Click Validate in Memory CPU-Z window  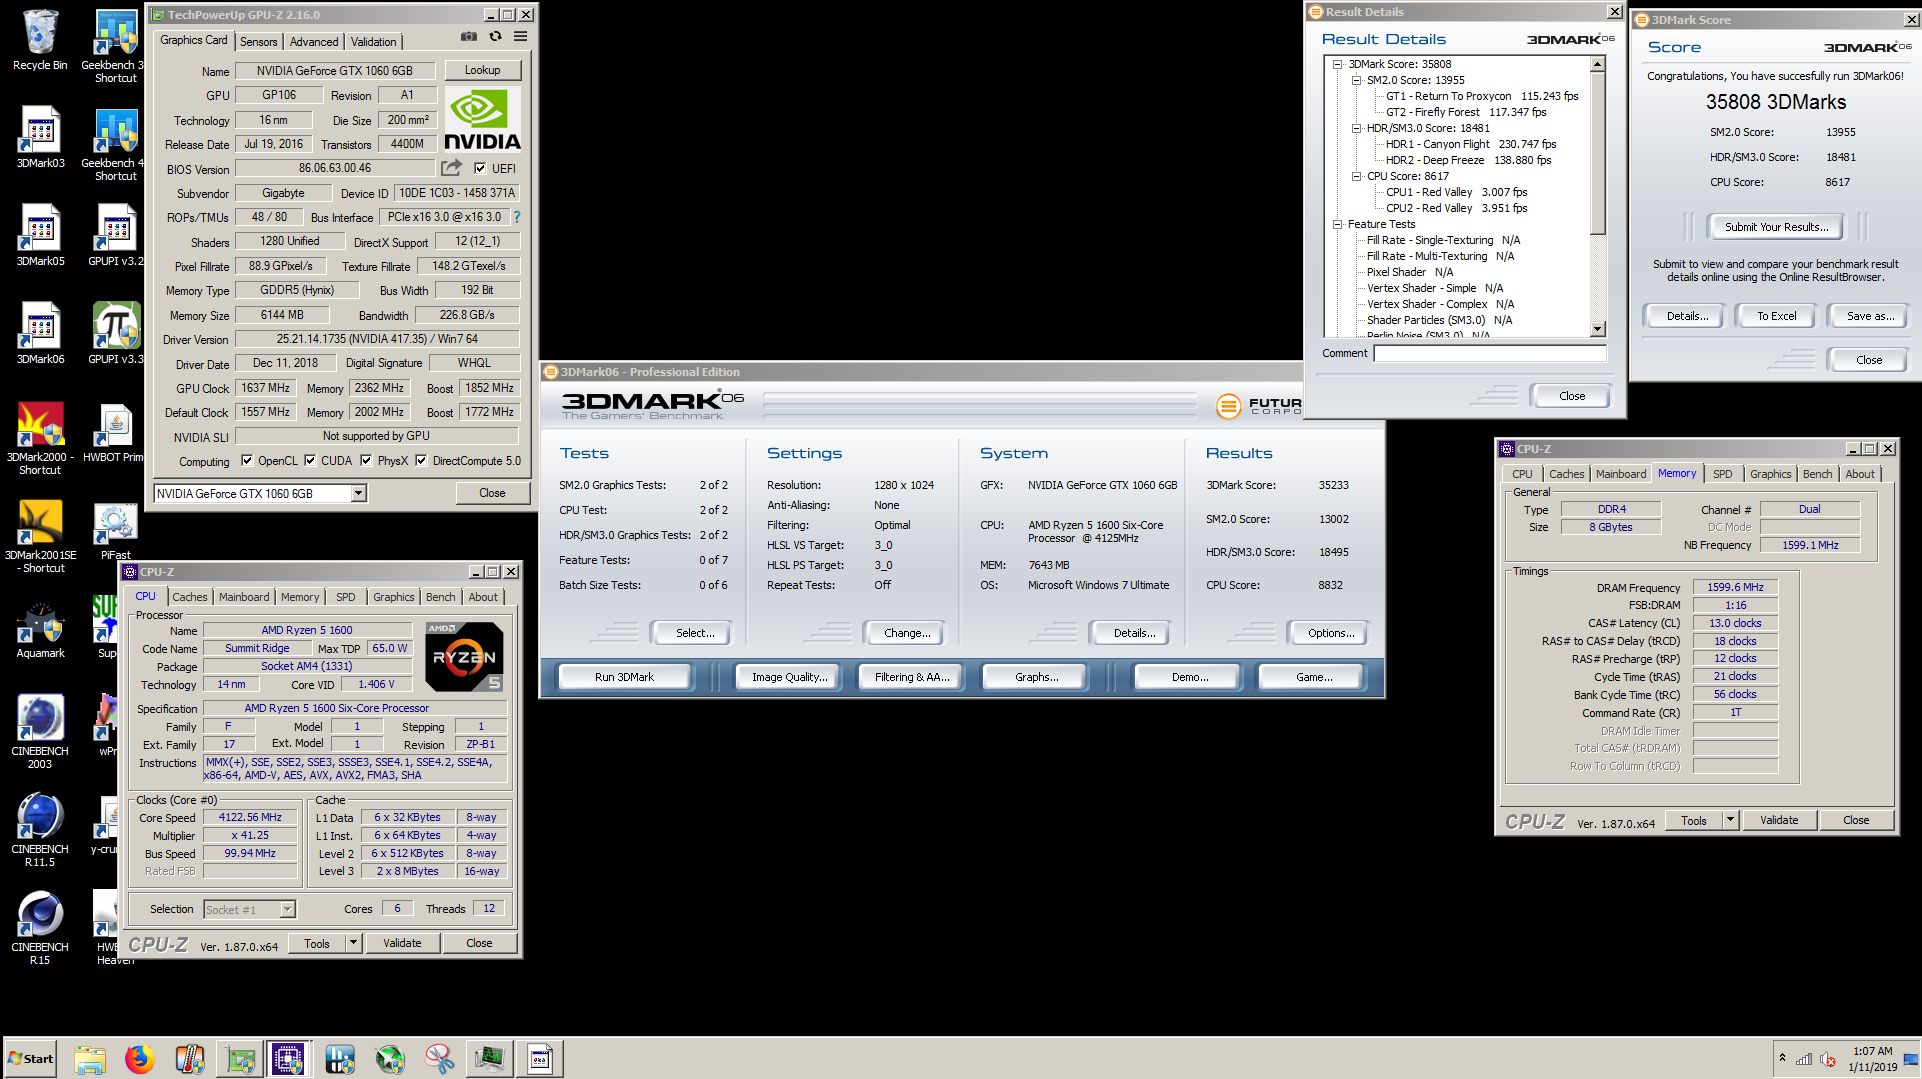tap(1779, 820)
